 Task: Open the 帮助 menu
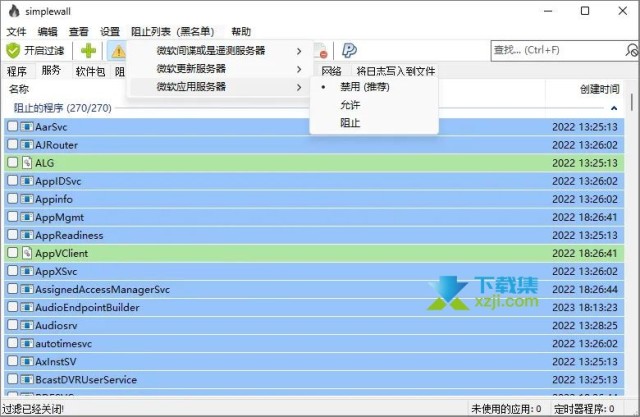[x=241, y=31]
